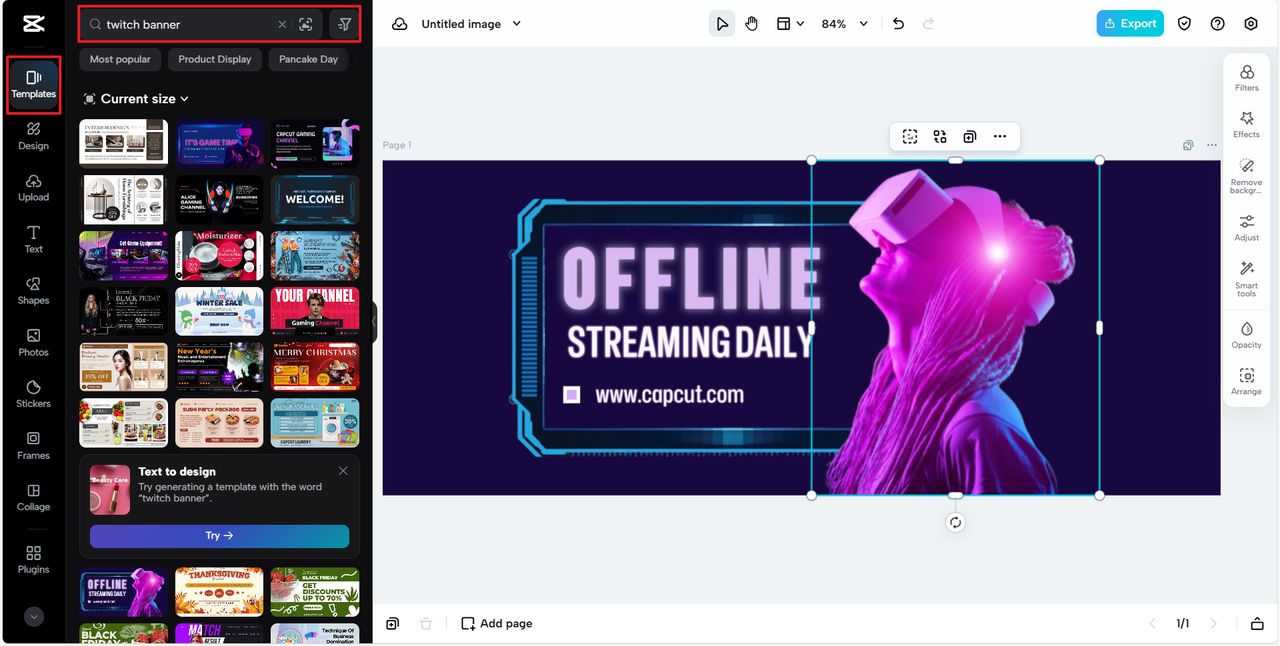Open the Collage panel
Screen dimensions: 1280x646
[33, 498]
